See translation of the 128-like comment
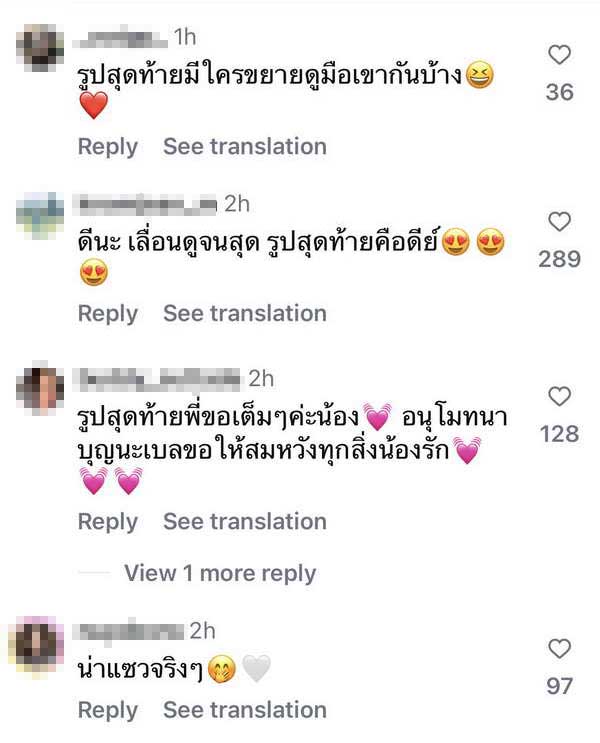This screenshot has width=600, height=743. tap(245, 522)
